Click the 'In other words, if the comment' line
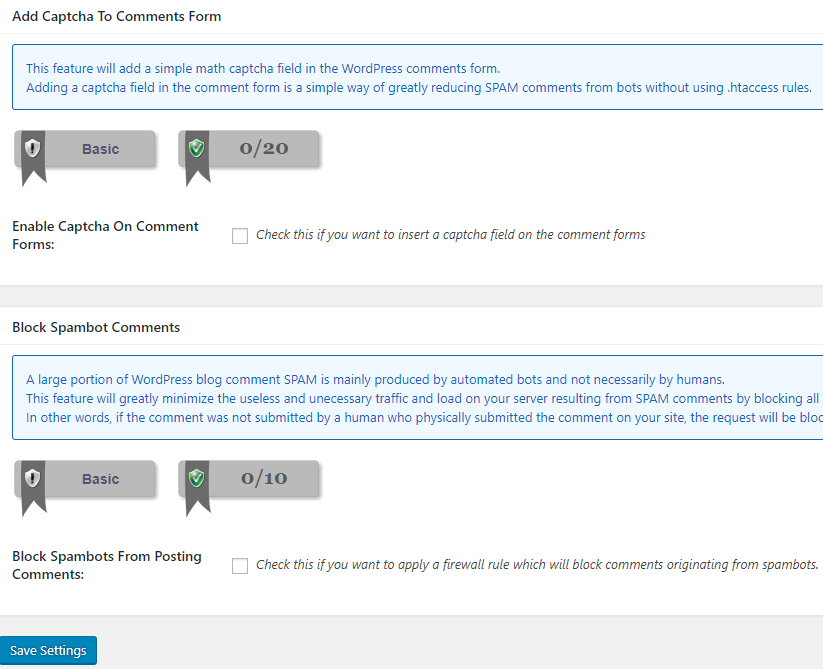Image resolution: width=823 pixels, height=669 pixels. click(x=424, y=418)
